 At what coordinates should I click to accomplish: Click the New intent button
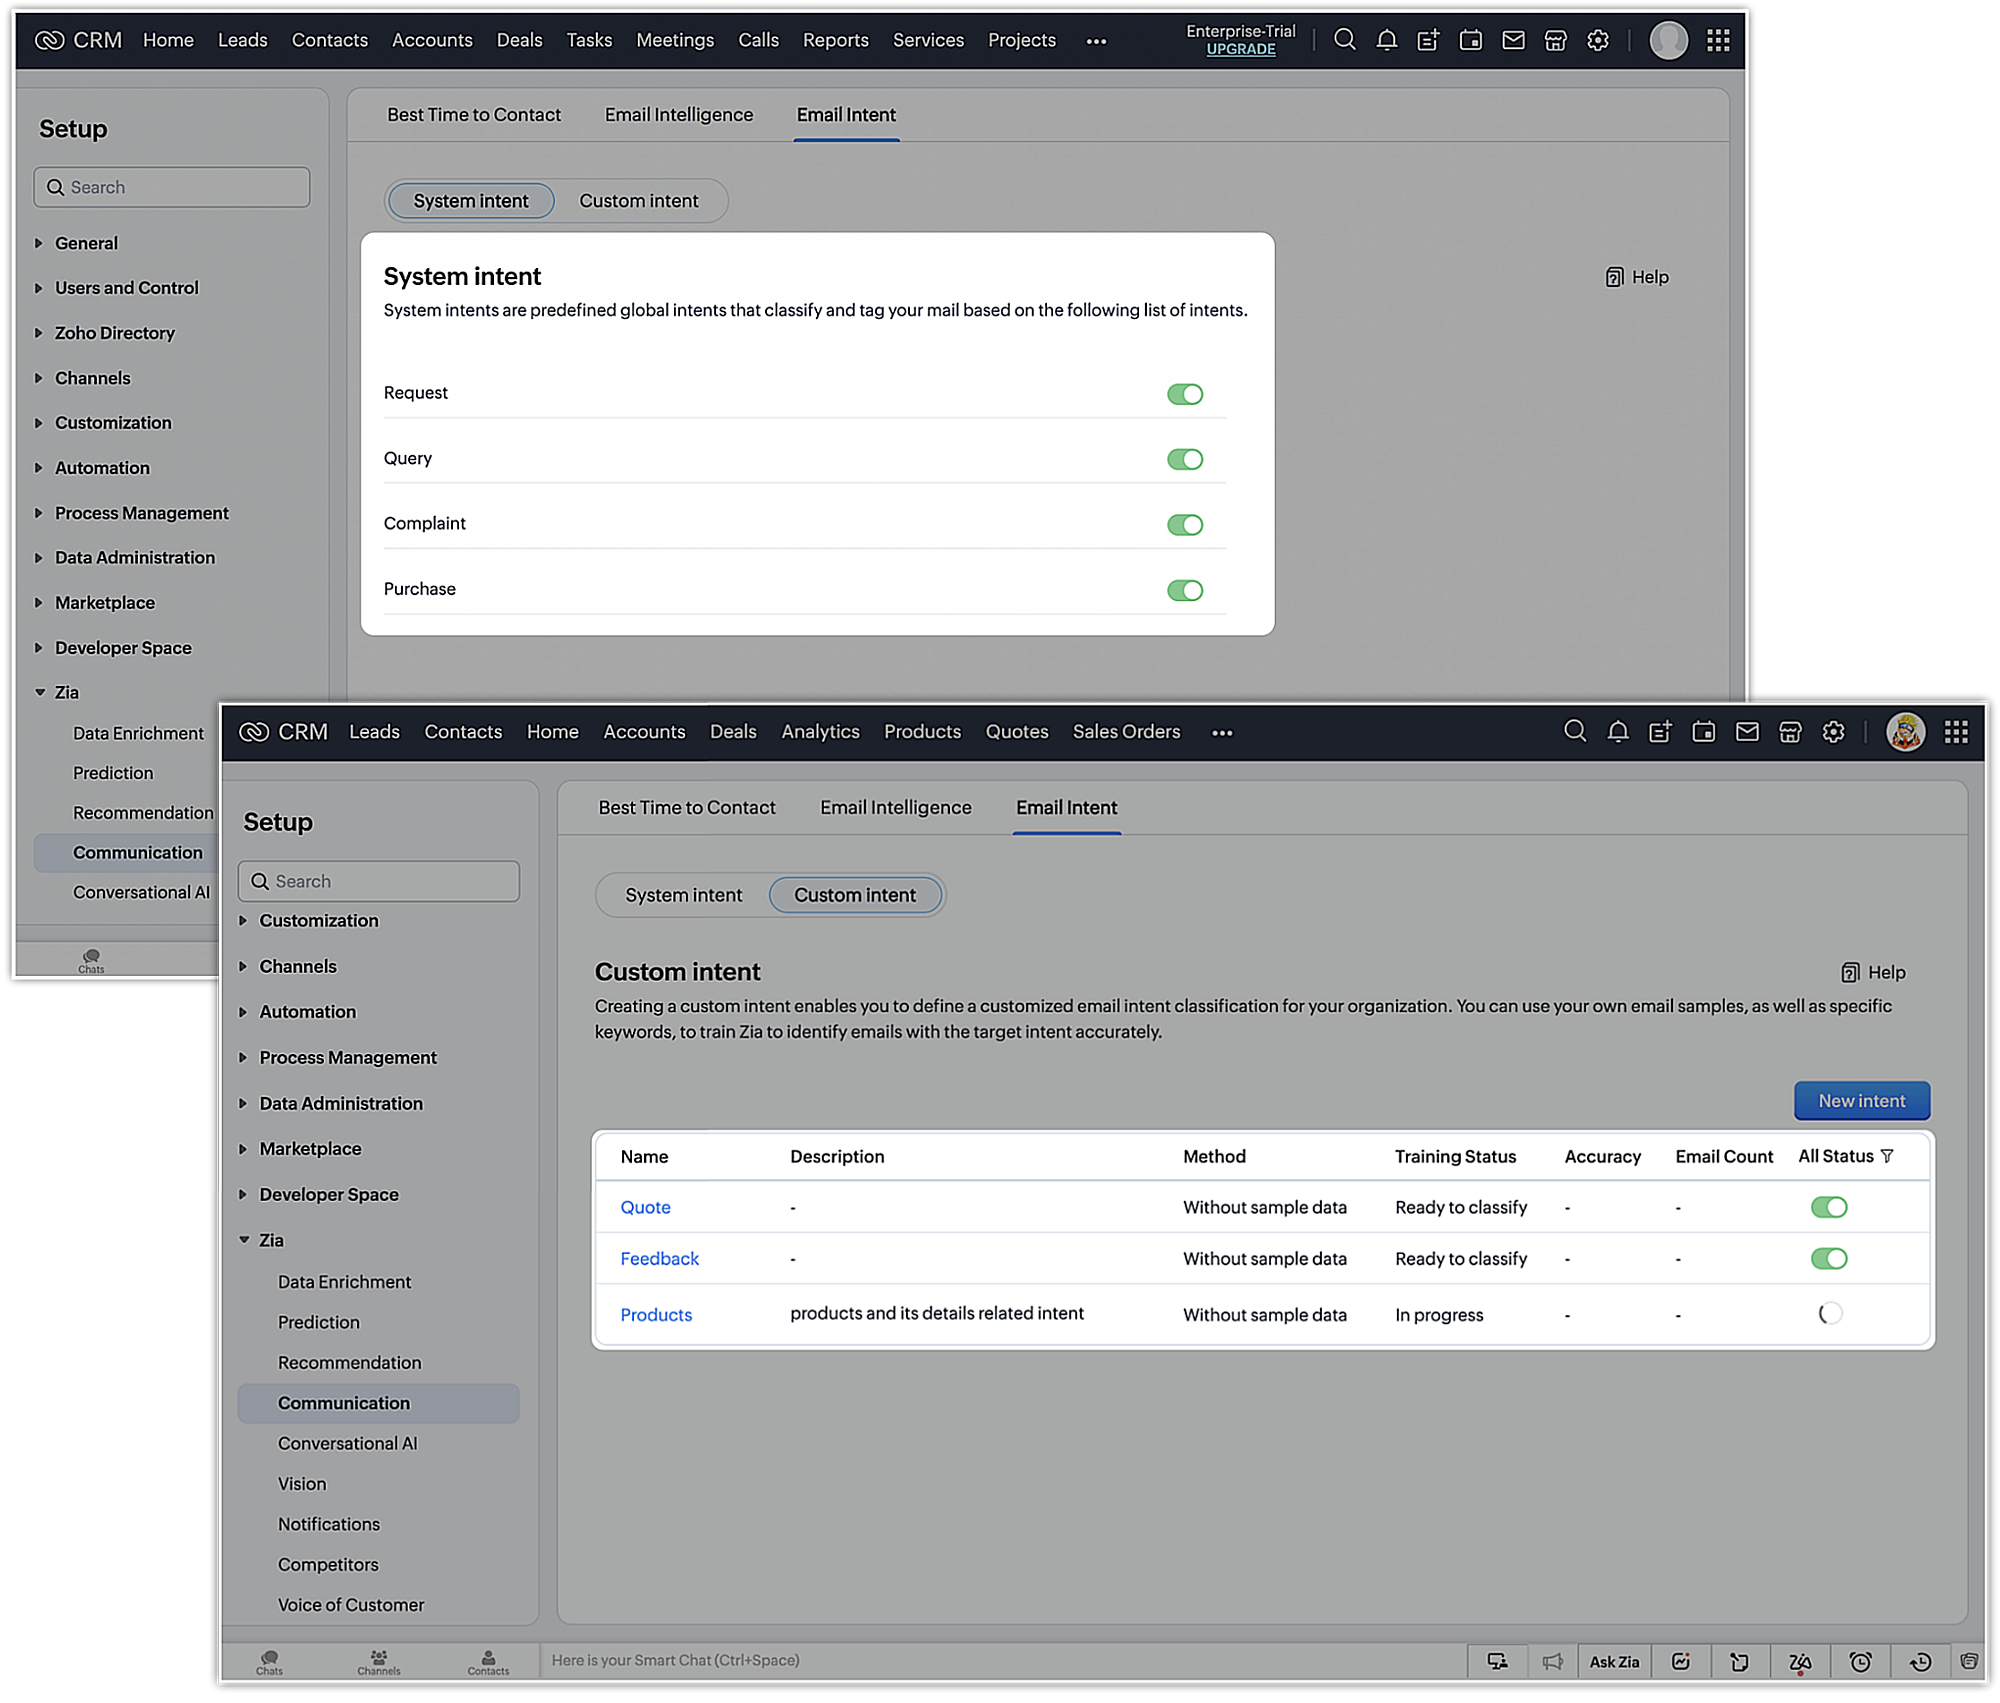pos(1860,1100)
